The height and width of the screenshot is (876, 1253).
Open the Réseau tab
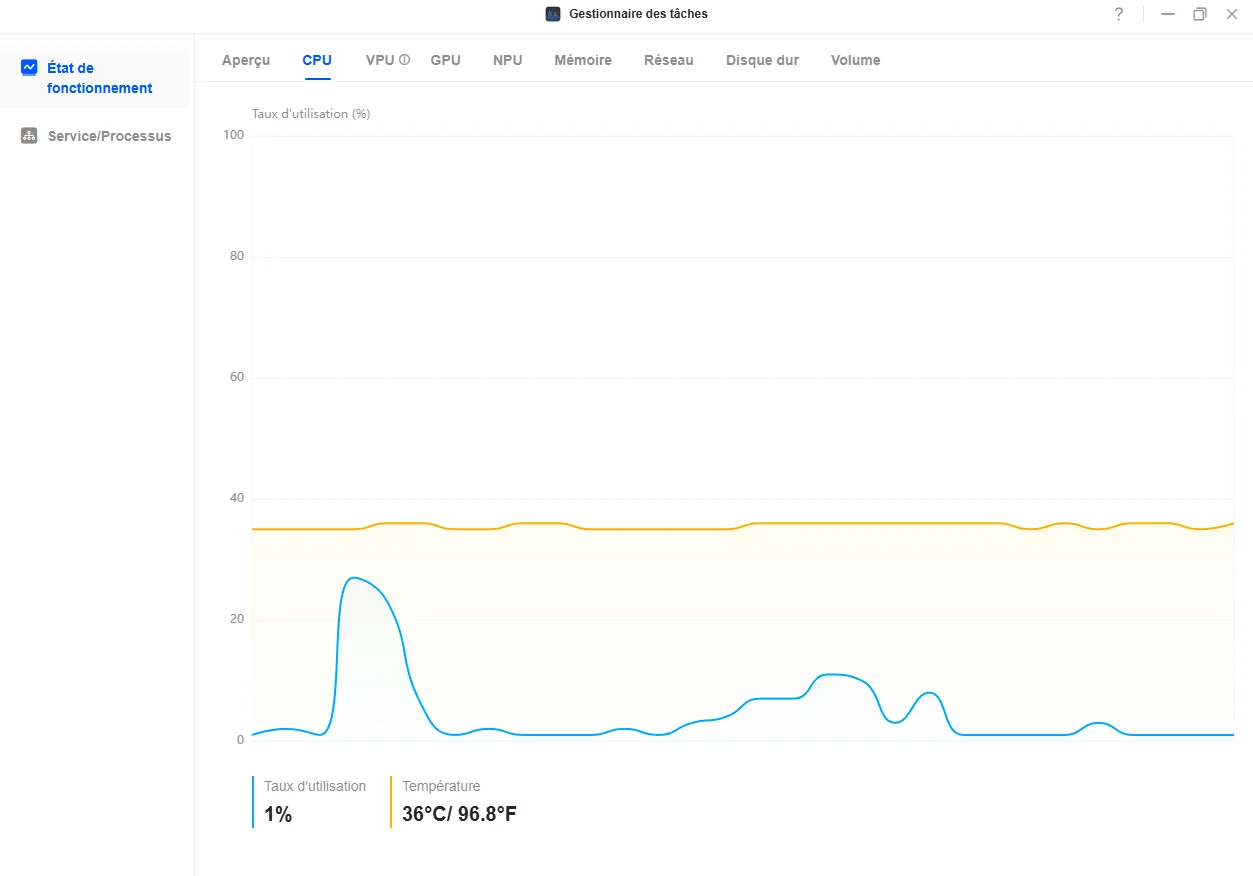pyautogui.click(x=668, y=60)
